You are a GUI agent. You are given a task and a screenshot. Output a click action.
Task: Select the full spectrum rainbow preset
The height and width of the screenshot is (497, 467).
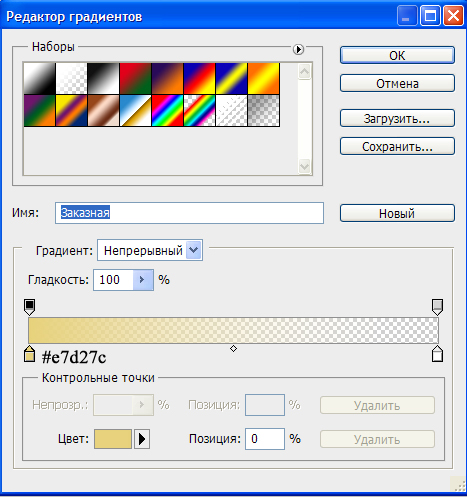tap(167, 110)
